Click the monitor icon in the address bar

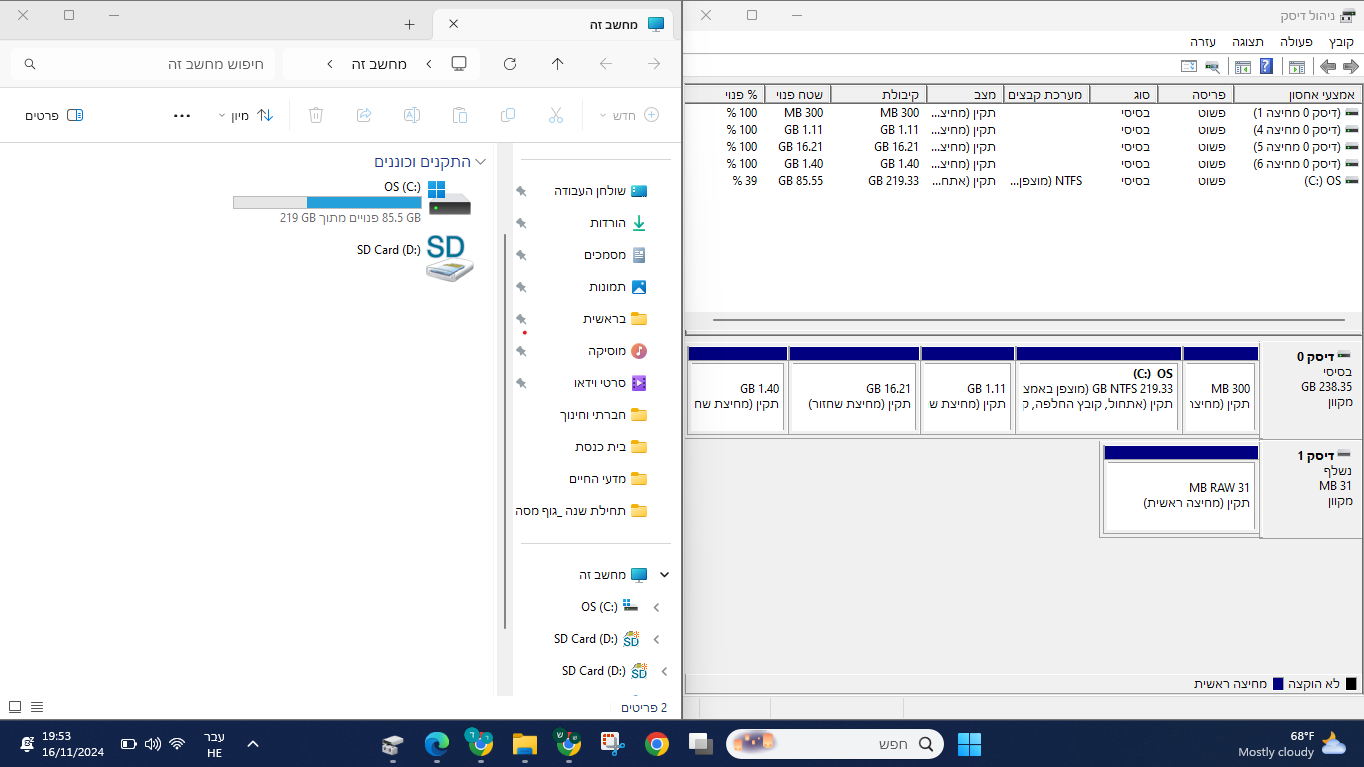click(459, 64)
